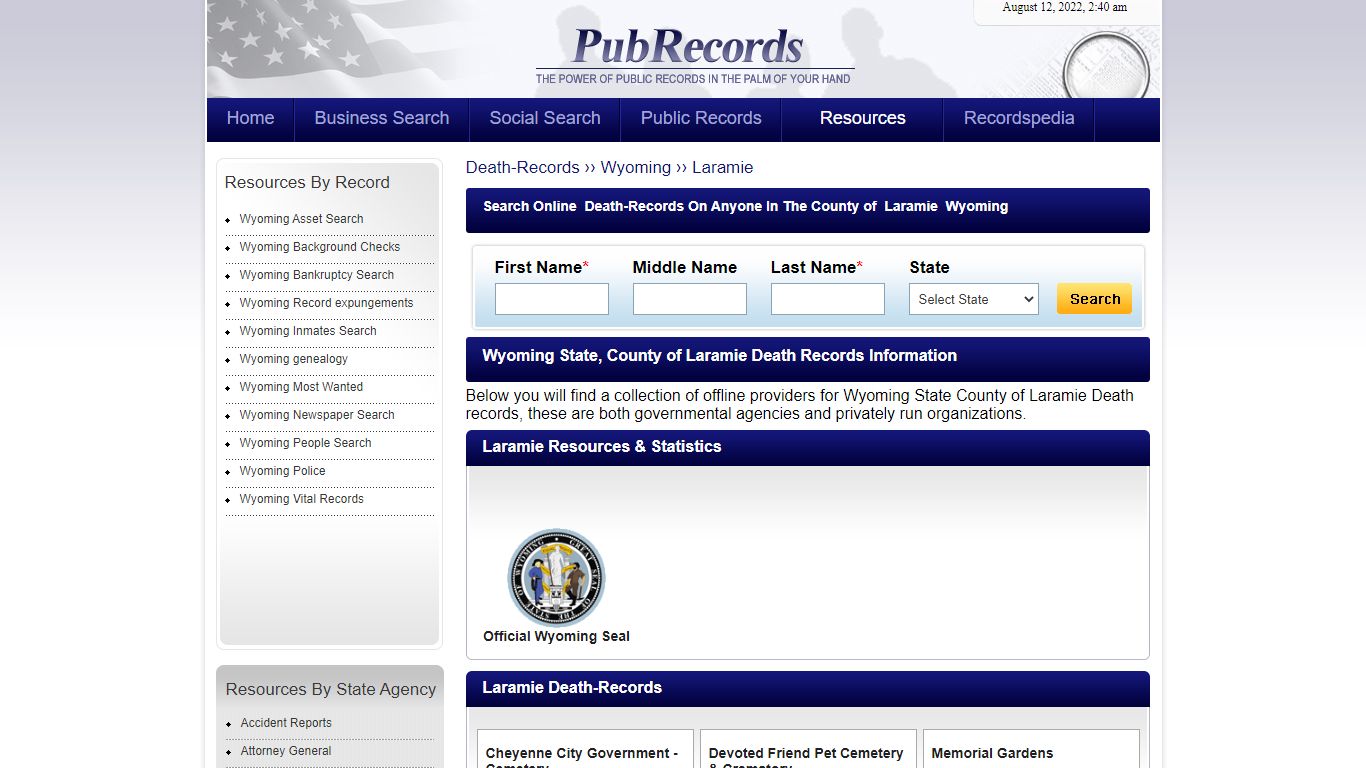The image size is (1366, 768).
Task: Click the date and time text
Action: click(x=1065, y=7)
